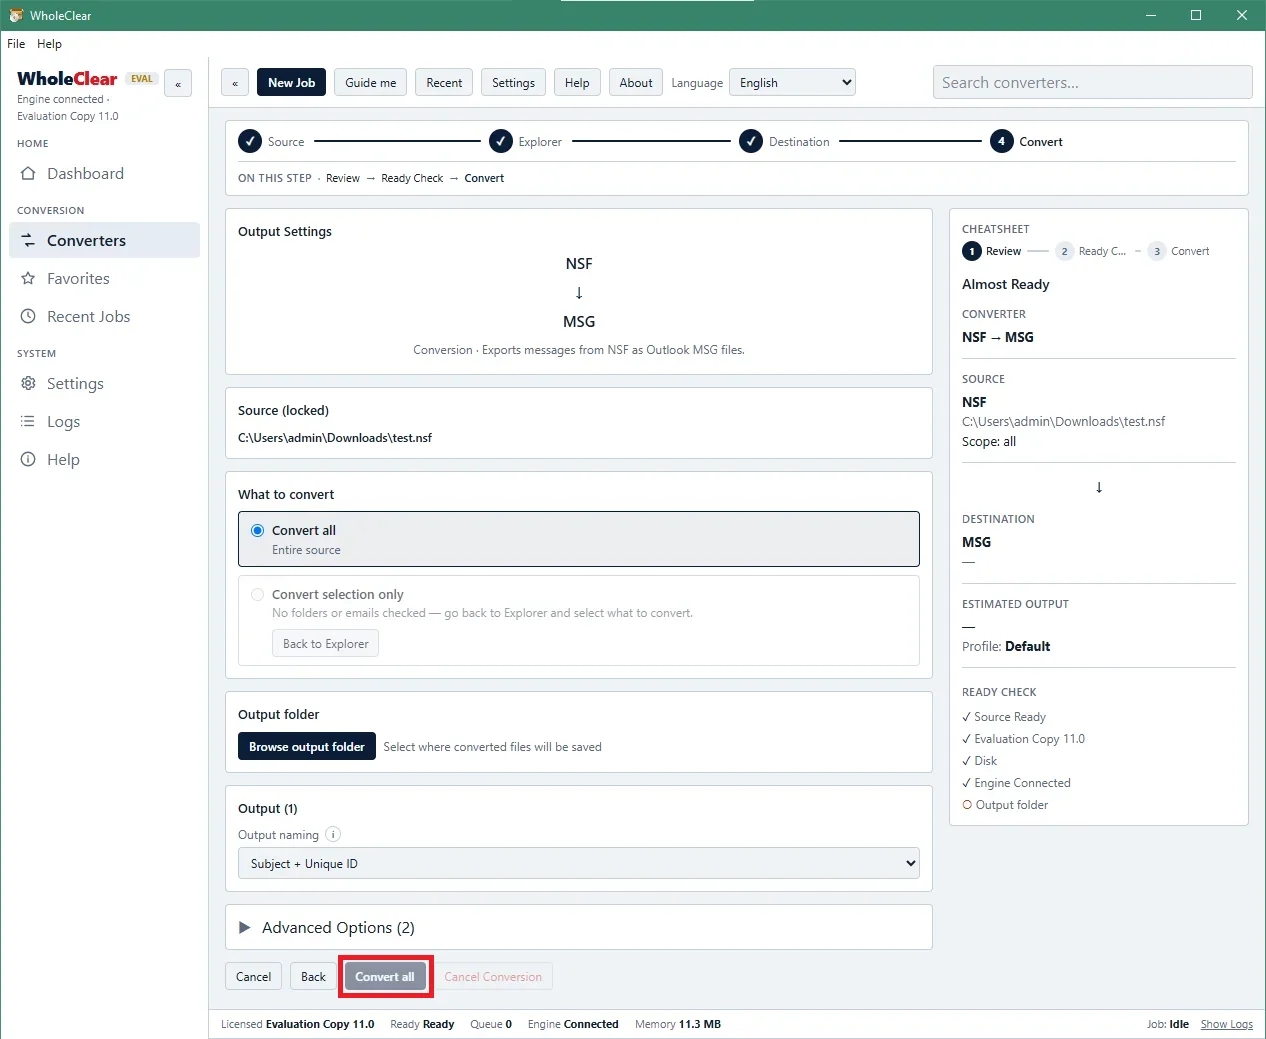The width and height of the screenshot is (1266, 1039).
Task: Click the Queue 0 status entry
Action: (491, 1024)
